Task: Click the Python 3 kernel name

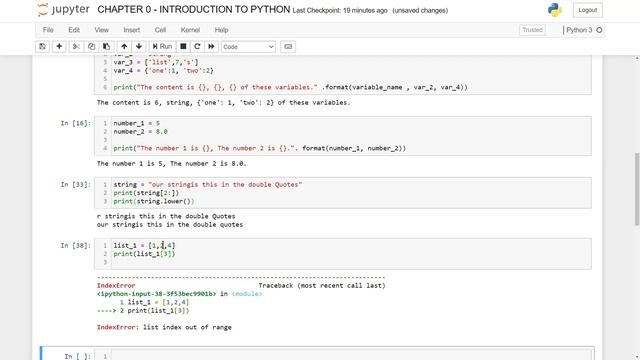Action: 579,30
